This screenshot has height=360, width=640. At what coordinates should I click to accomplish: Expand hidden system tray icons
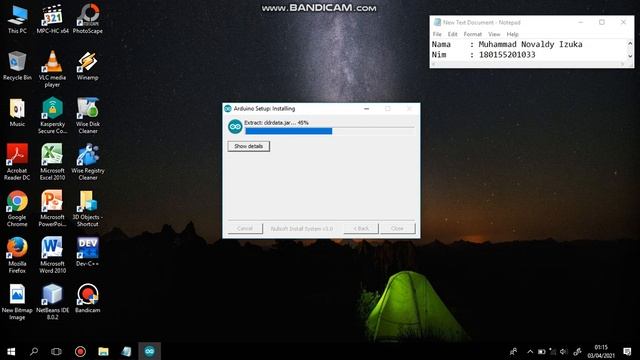[530, 351]
